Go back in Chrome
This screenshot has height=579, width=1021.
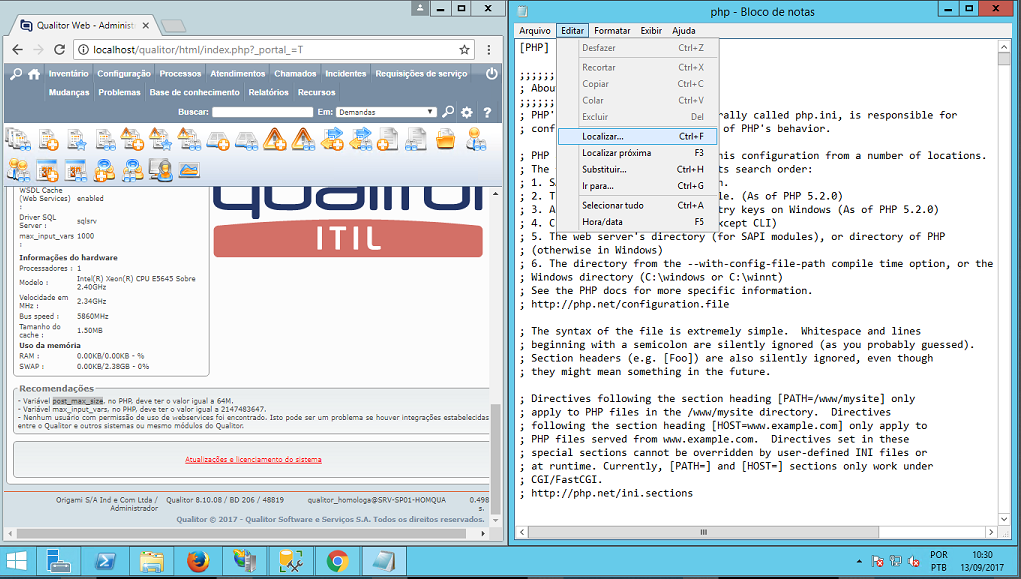18,49
